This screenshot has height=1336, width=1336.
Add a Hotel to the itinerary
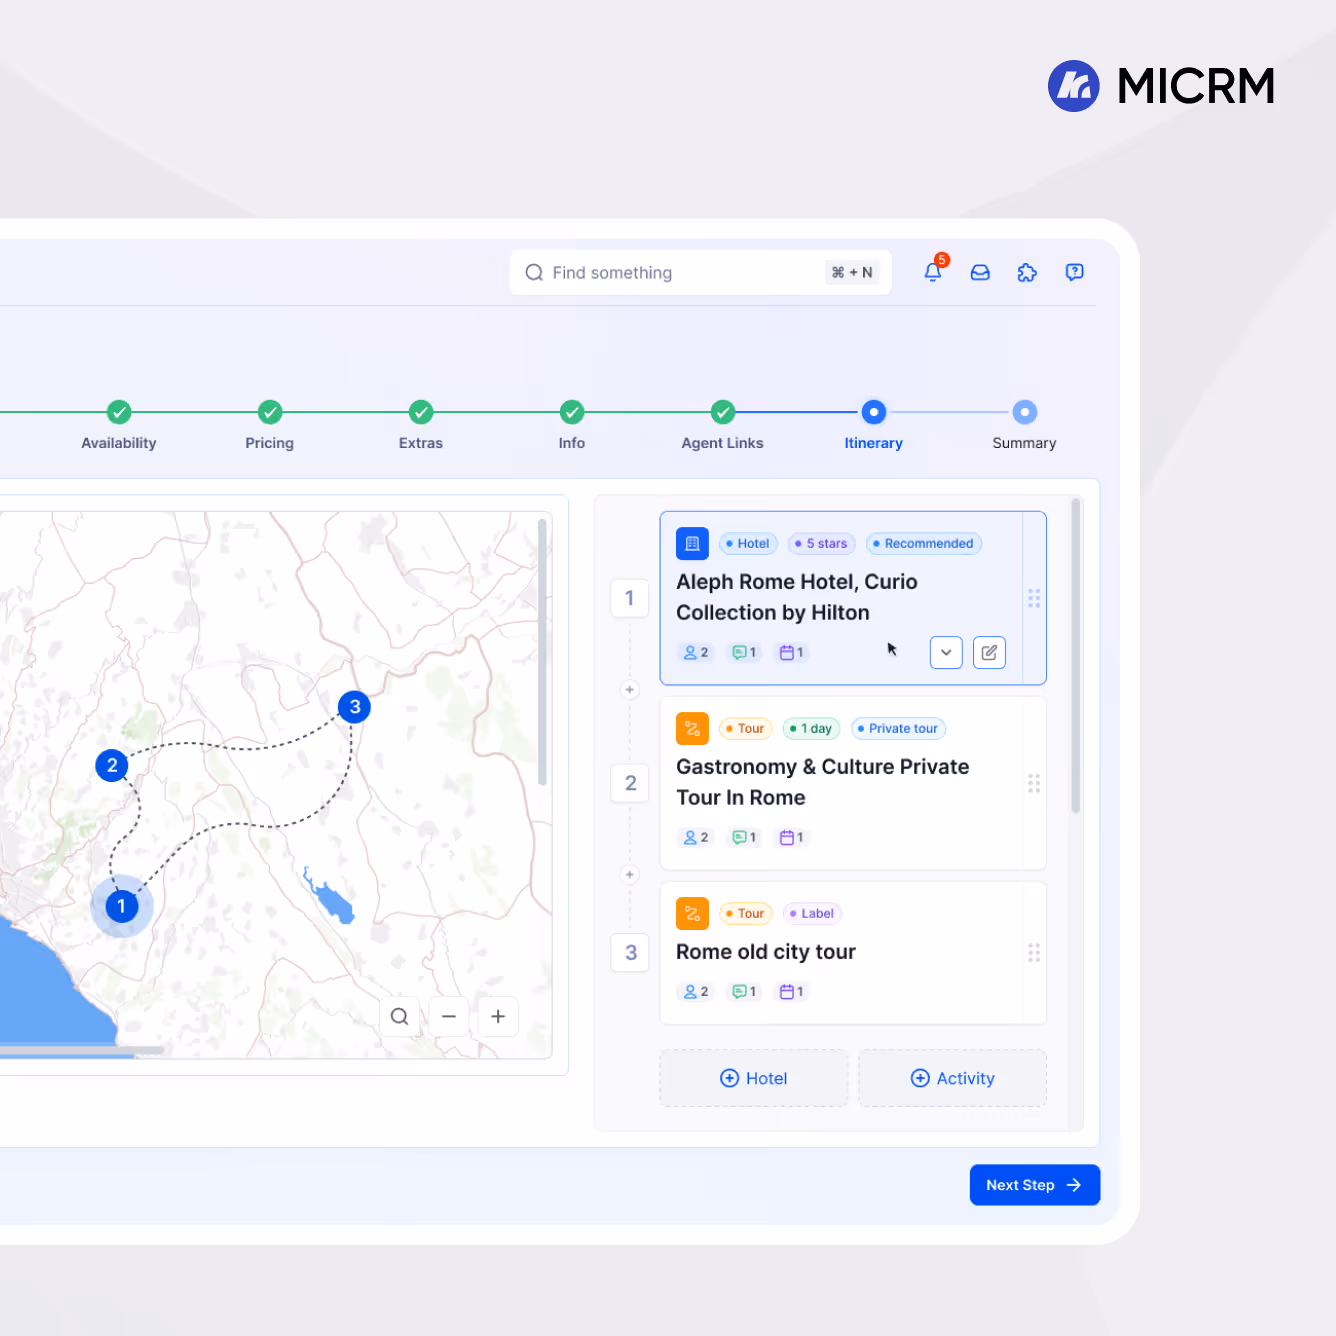click(x=754, y=1078)
